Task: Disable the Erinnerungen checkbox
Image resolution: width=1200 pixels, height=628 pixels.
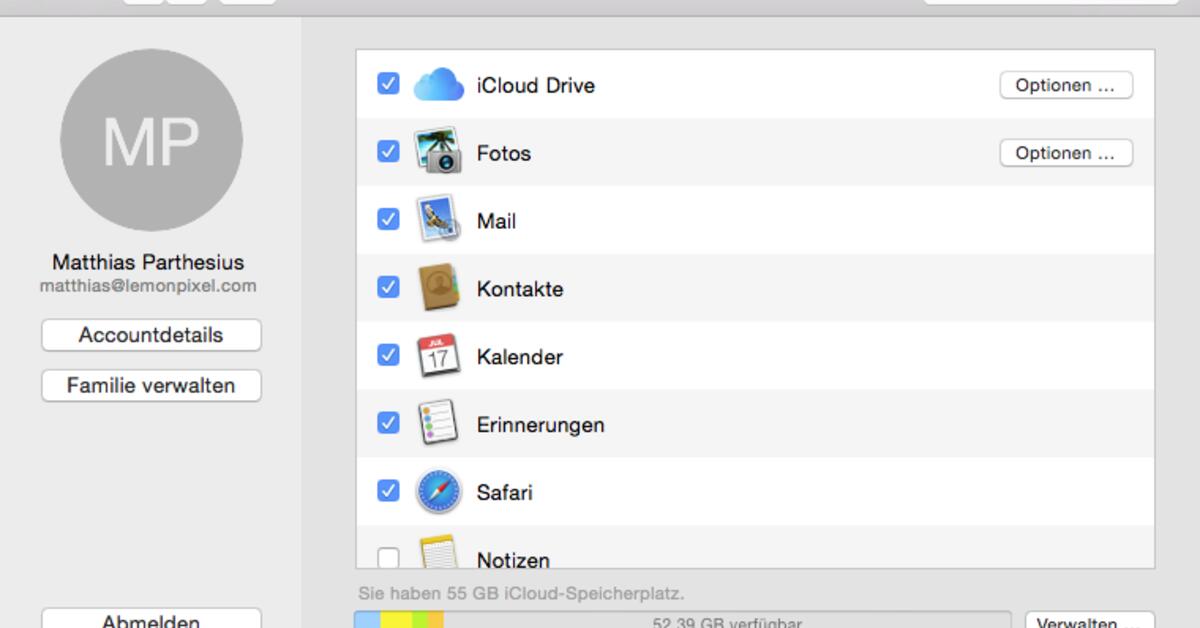Action: 388,424
